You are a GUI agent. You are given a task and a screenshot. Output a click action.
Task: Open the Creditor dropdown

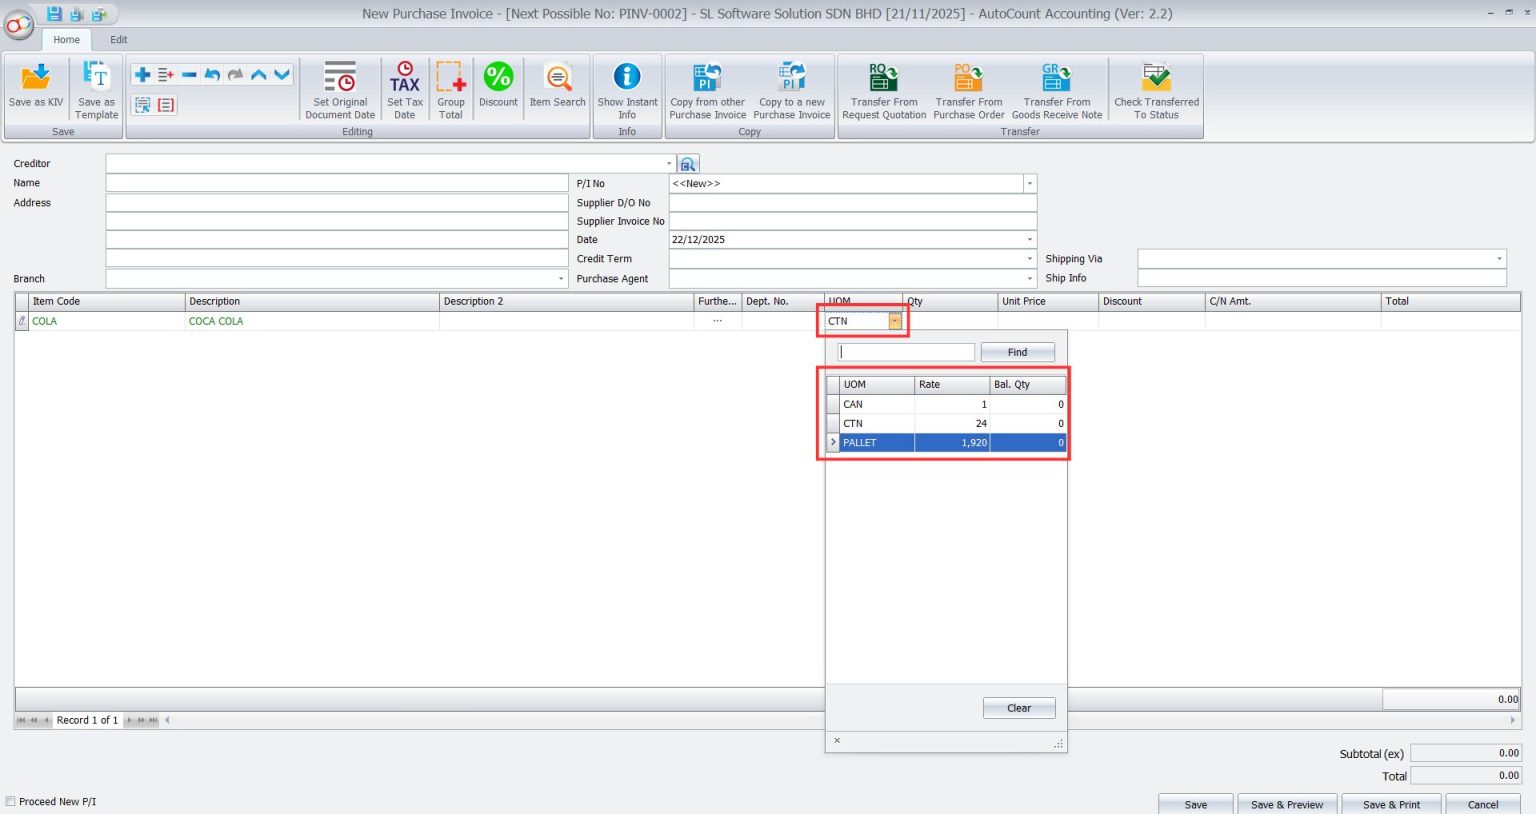point(671,163)
